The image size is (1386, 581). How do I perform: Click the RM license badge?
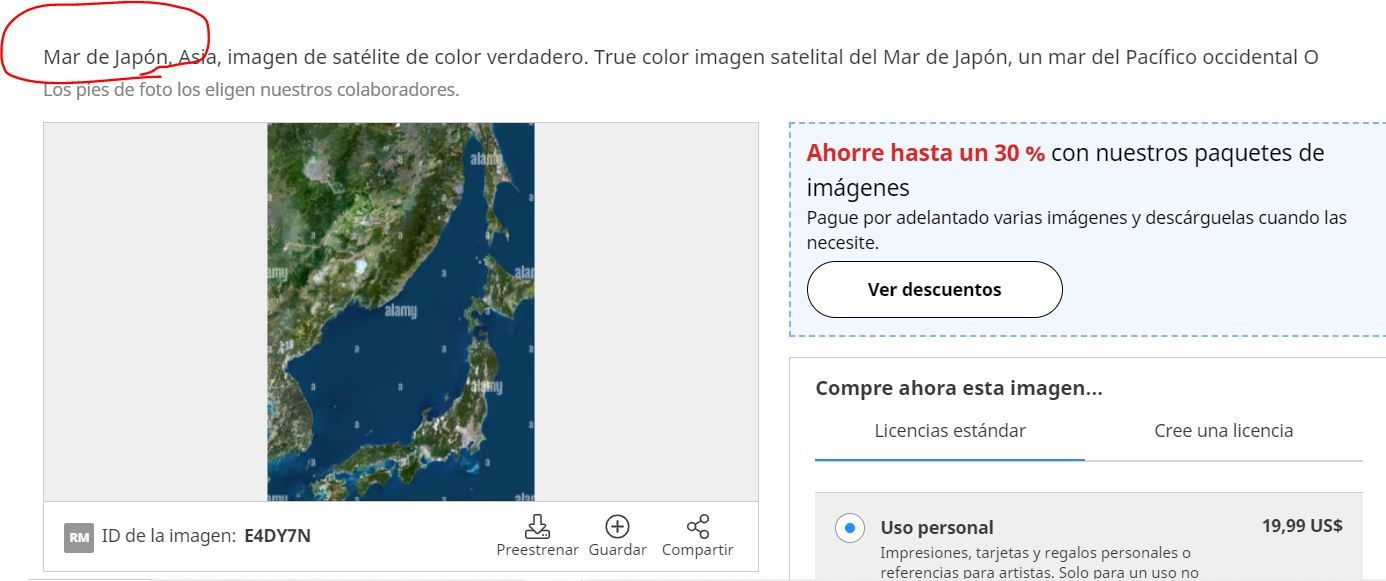[x=79, y=537]
